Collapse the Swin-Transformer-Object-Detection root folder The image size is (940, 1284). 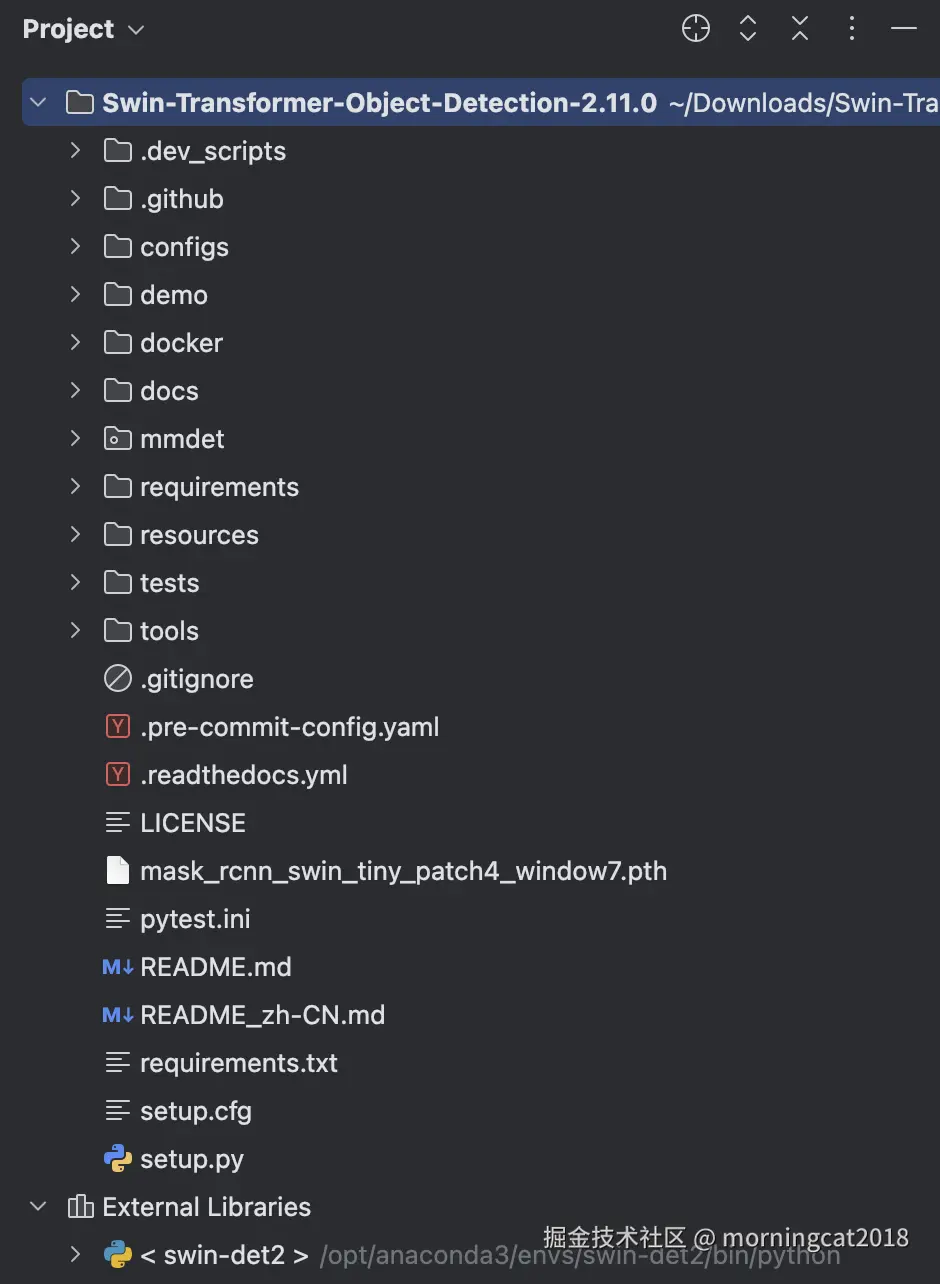pos(39,102)
